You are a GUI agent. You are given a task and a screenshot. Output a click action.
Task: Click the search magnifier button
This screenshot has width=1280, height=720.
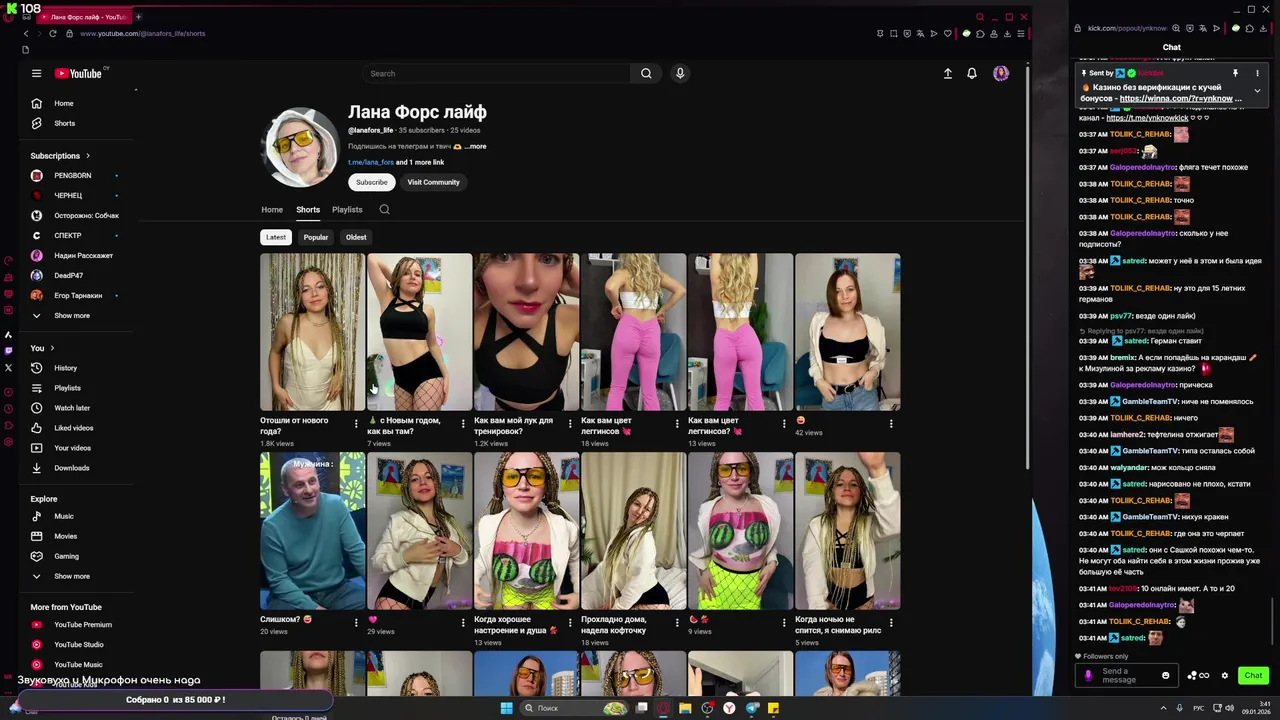(x=646, y=73)
